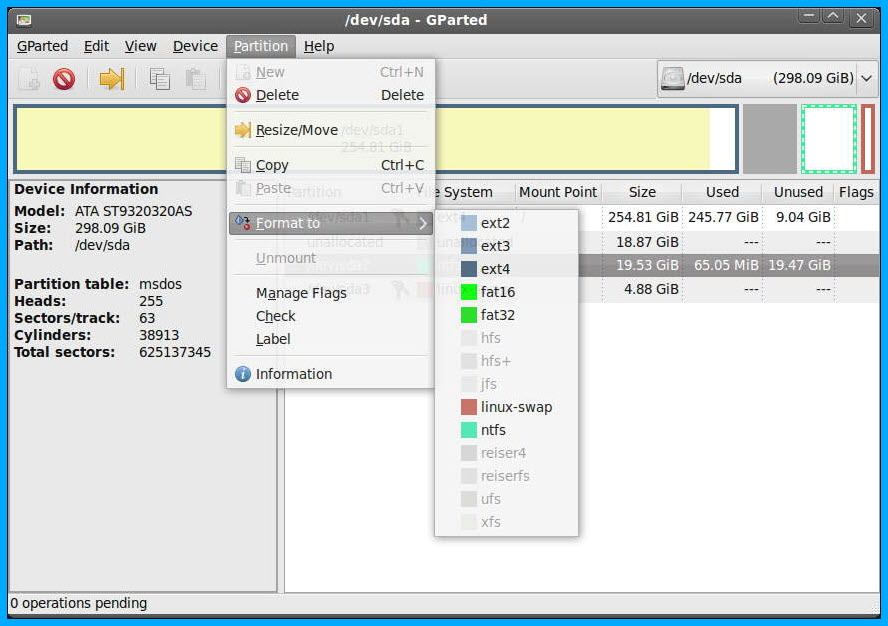Viewport: 888px width, 626px height.
Task: Click the 9.04 GiB unused value
Action: [x=803, y=217]
